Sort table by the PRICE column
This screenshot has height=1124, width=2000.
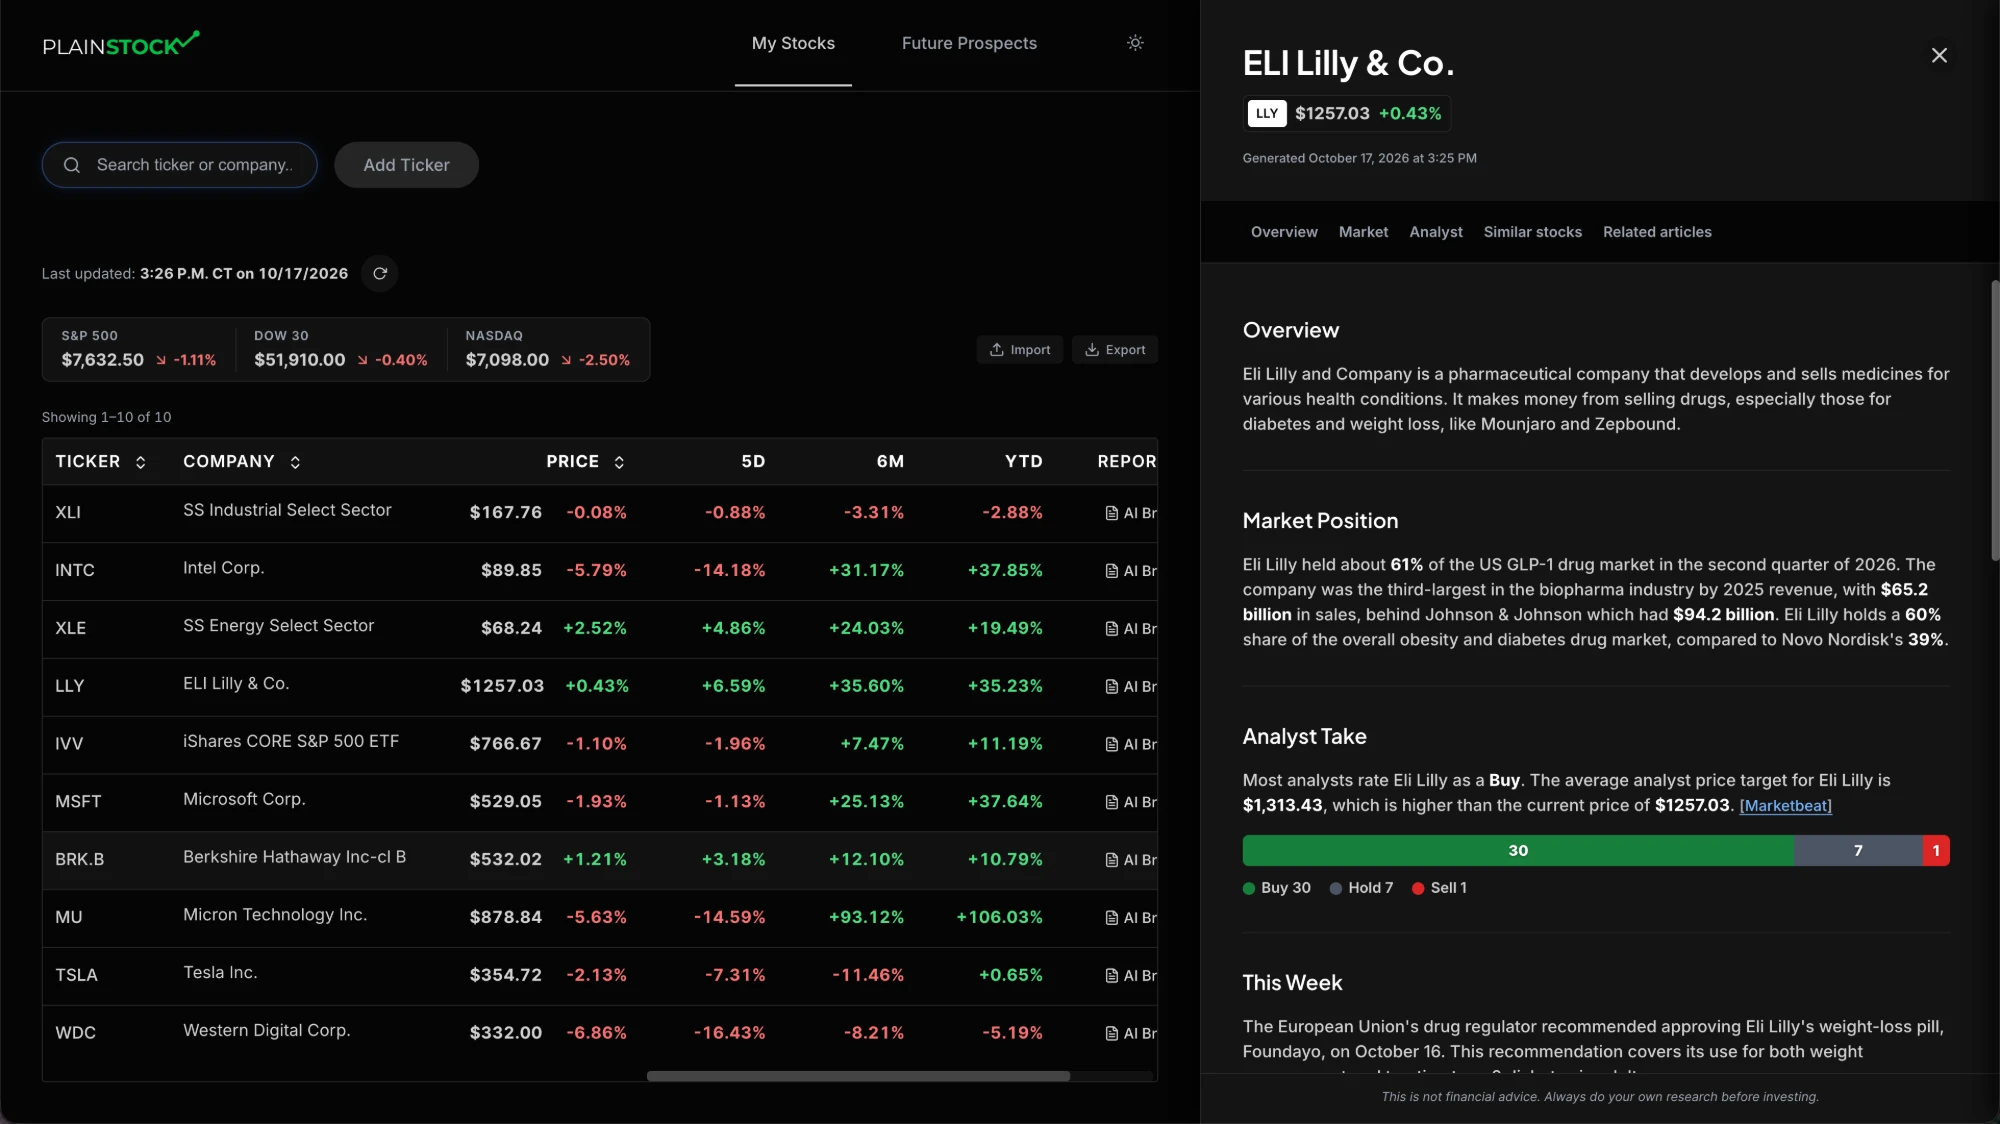coord(585,461)
